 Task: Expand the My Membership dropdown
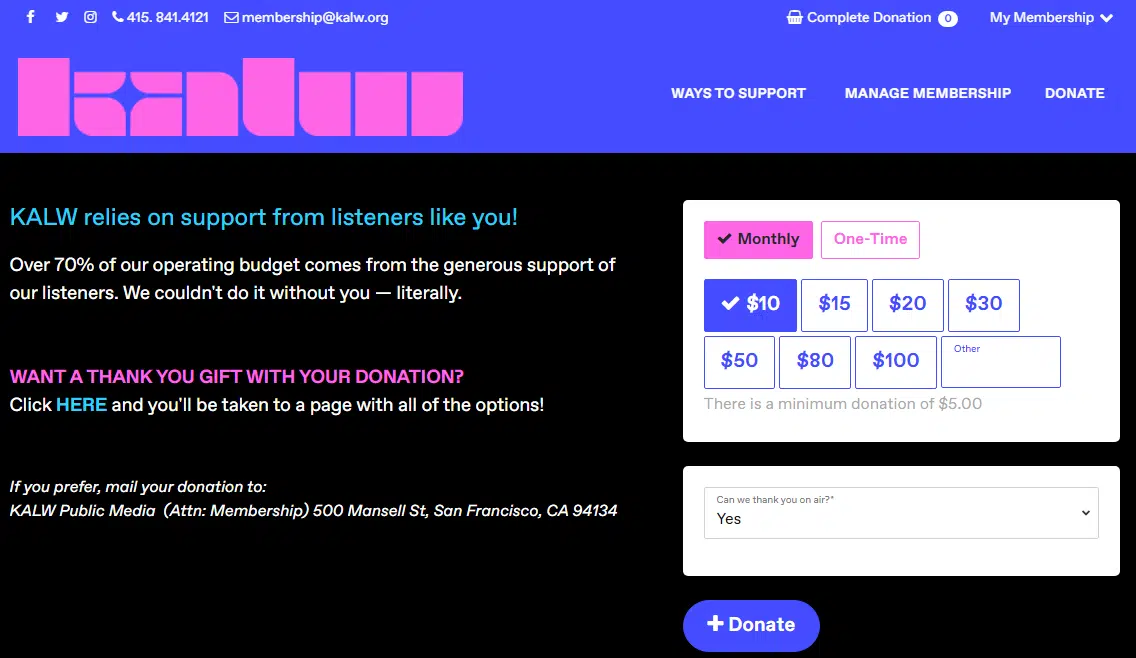tap(1051, 17)
